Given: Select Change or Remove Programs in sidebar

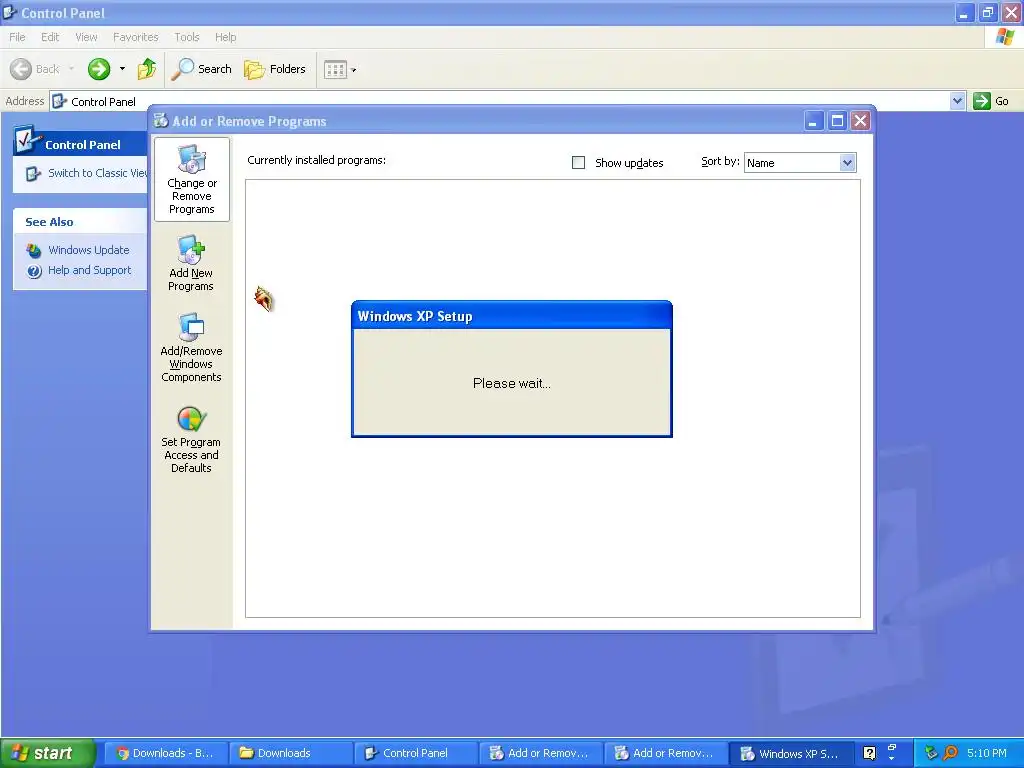Looking at the screenshot, I should point(191,179).
